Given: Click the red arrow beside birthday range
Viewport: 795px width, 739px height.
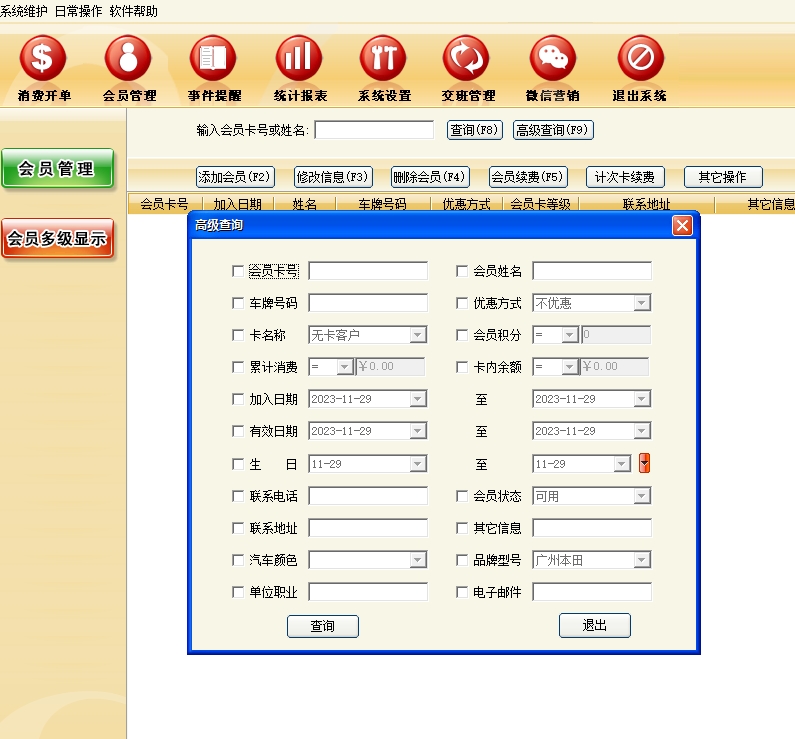Looking at the screenshot, I should point(645,463).
